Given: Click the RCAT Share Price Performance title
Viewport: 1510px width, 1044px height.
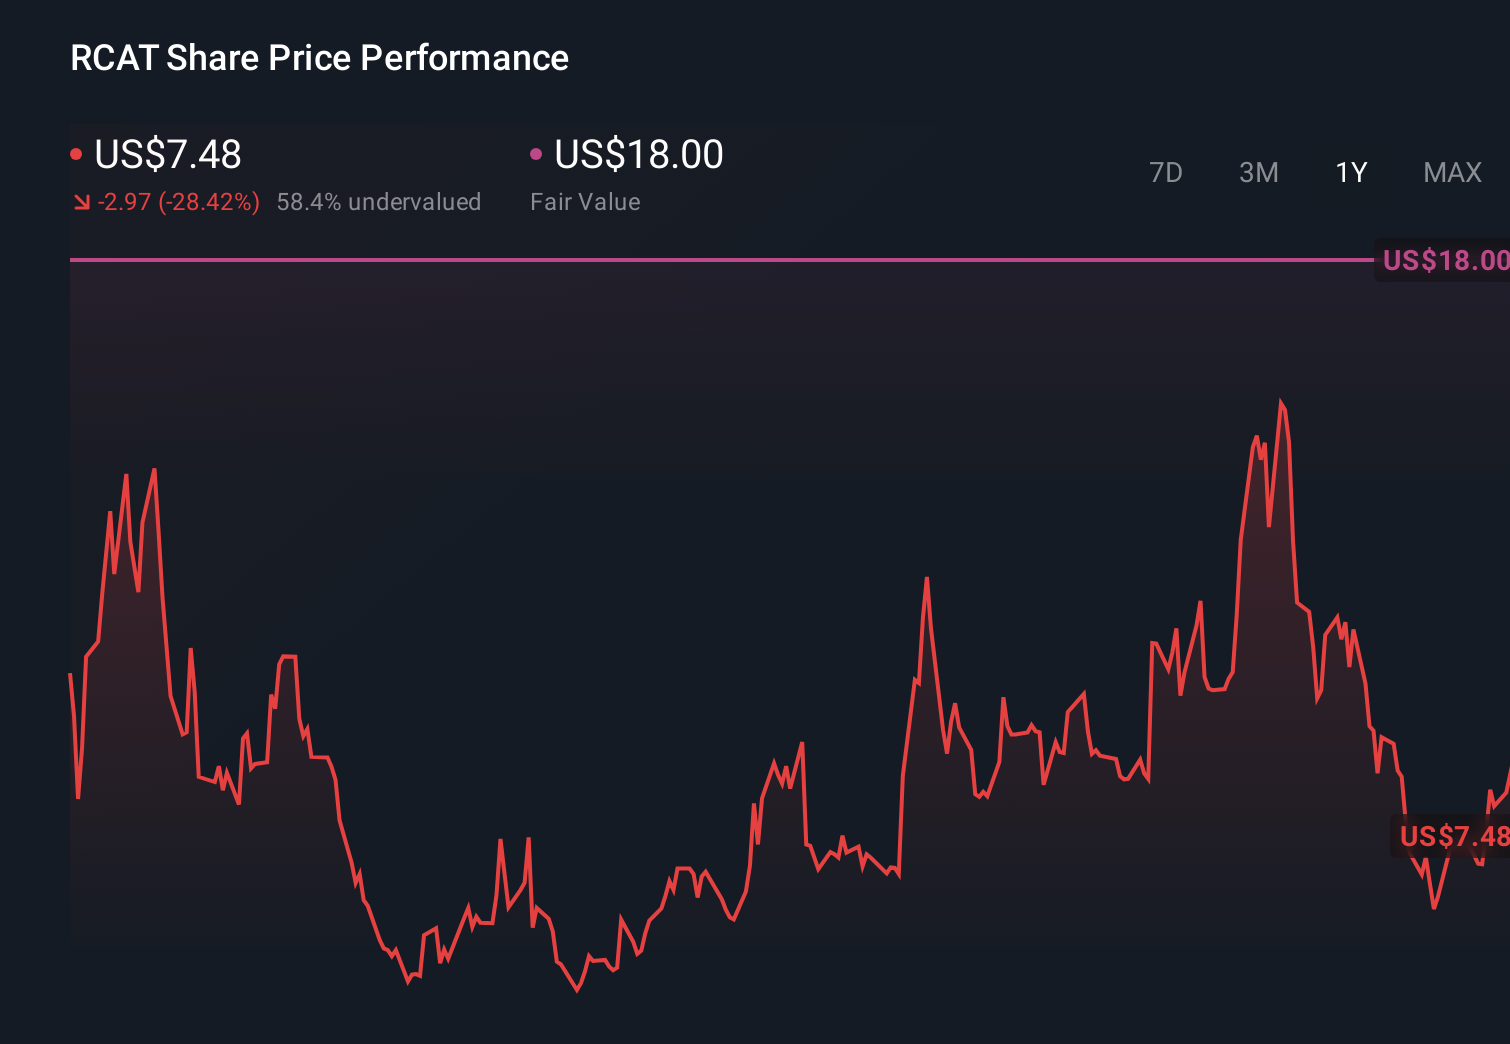Looking at the screenshot, I should tap(319, 58).
